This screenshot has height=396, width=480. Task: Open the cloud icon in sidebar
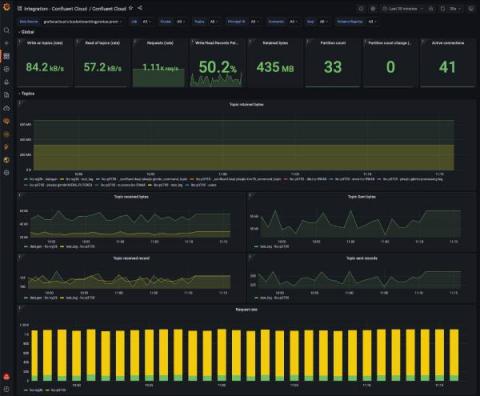[6, 108]
